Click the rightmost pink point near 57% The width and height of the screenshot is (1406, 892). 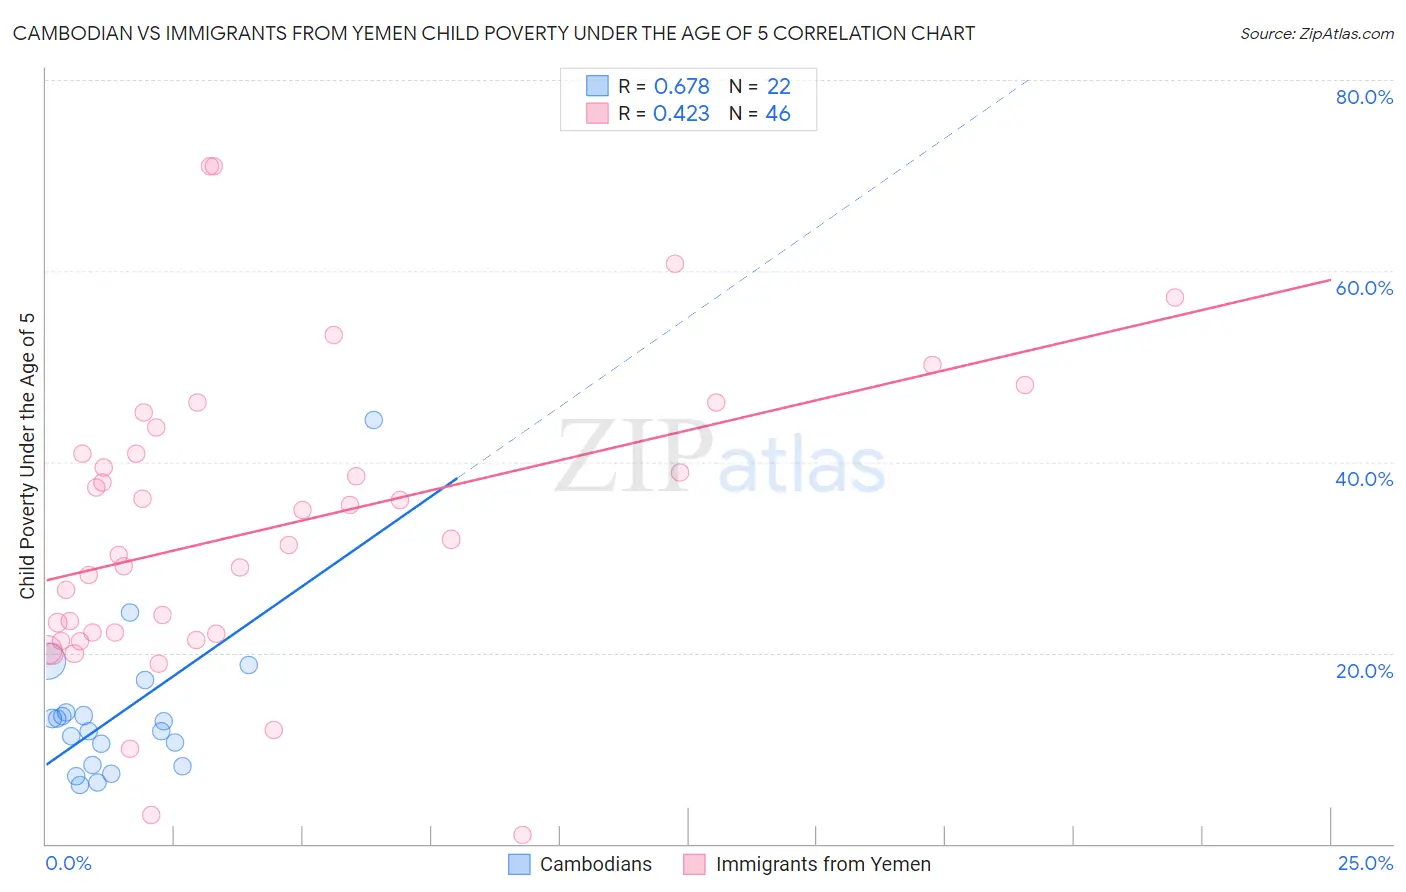pyautogui.click(x=1175, y=297)
